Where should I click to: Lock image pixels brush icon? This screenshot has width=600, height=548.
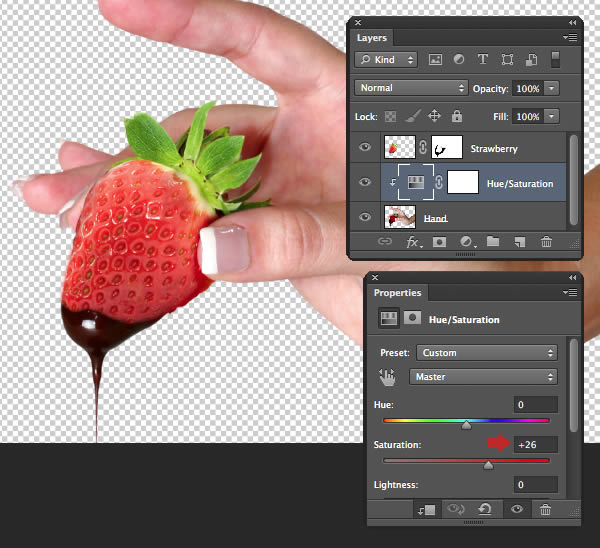[x=412, y=116]
